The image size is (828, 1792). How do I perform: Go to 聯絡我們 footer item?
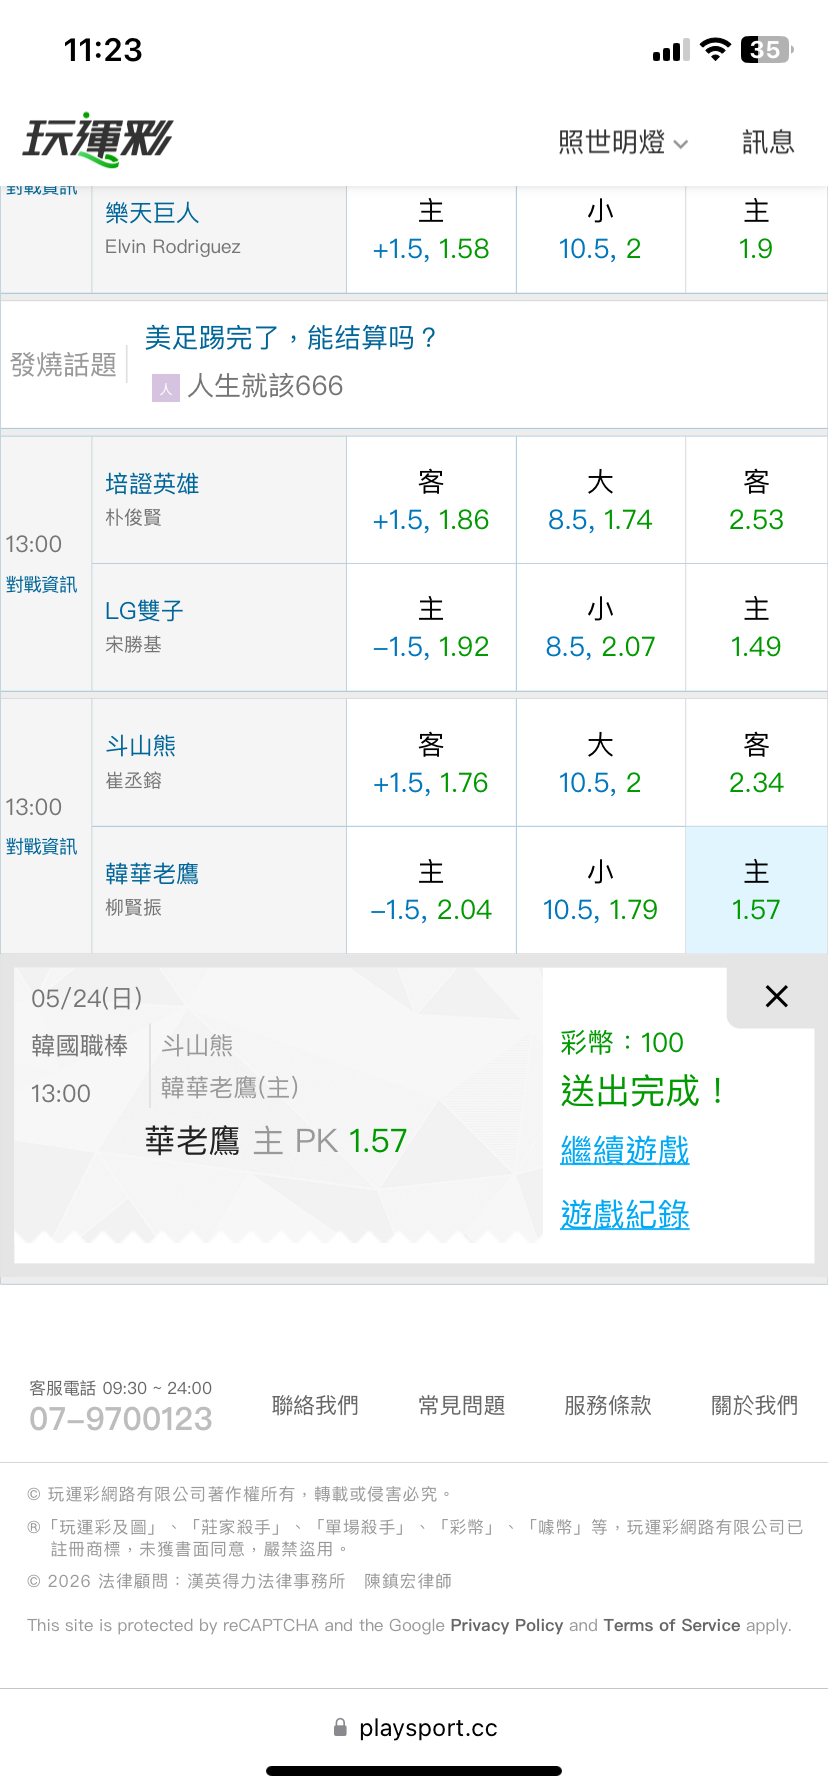315,1405
